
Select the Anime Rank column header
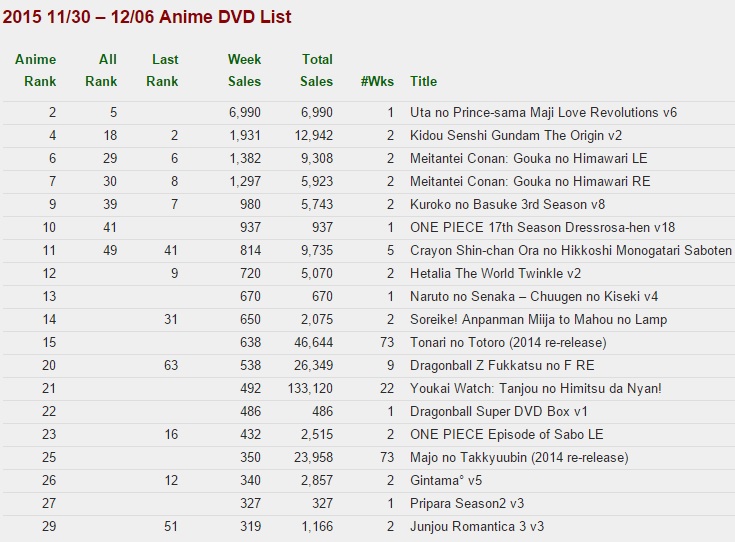[x=36, y=70]
